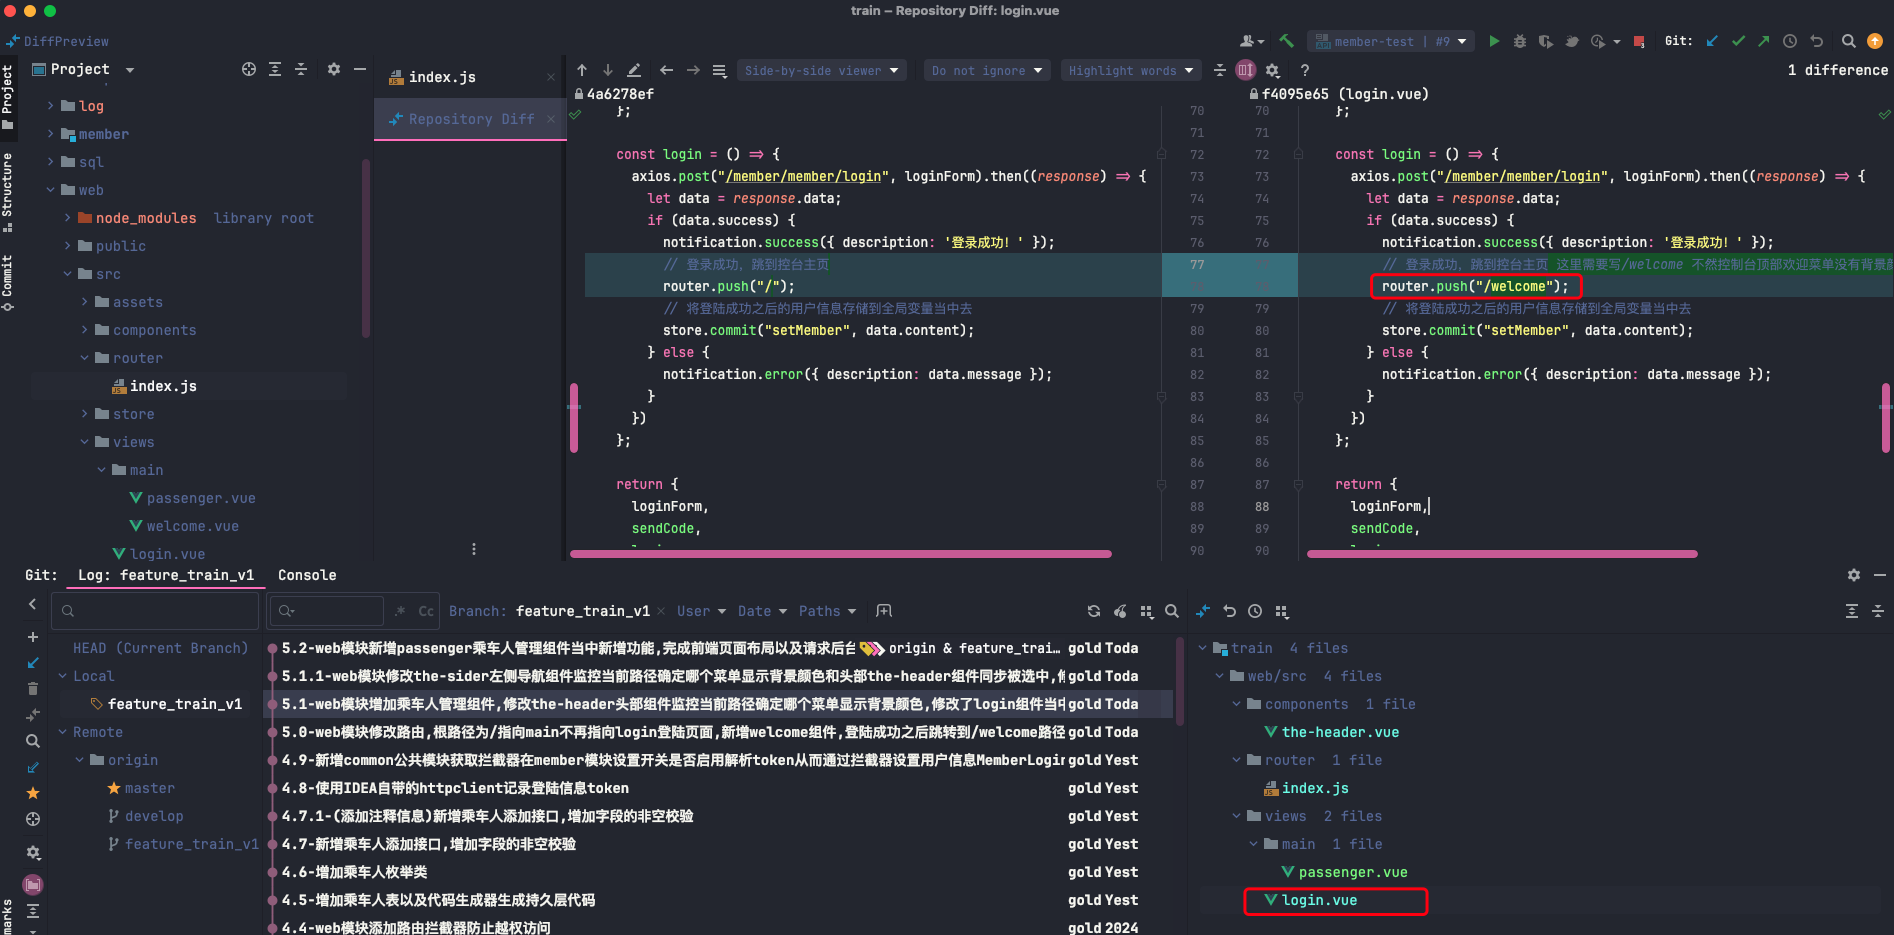Toggle group by directory in branches panel
Screen dimensions: 1894x935
pyautogui.click(x=33, y=884)
